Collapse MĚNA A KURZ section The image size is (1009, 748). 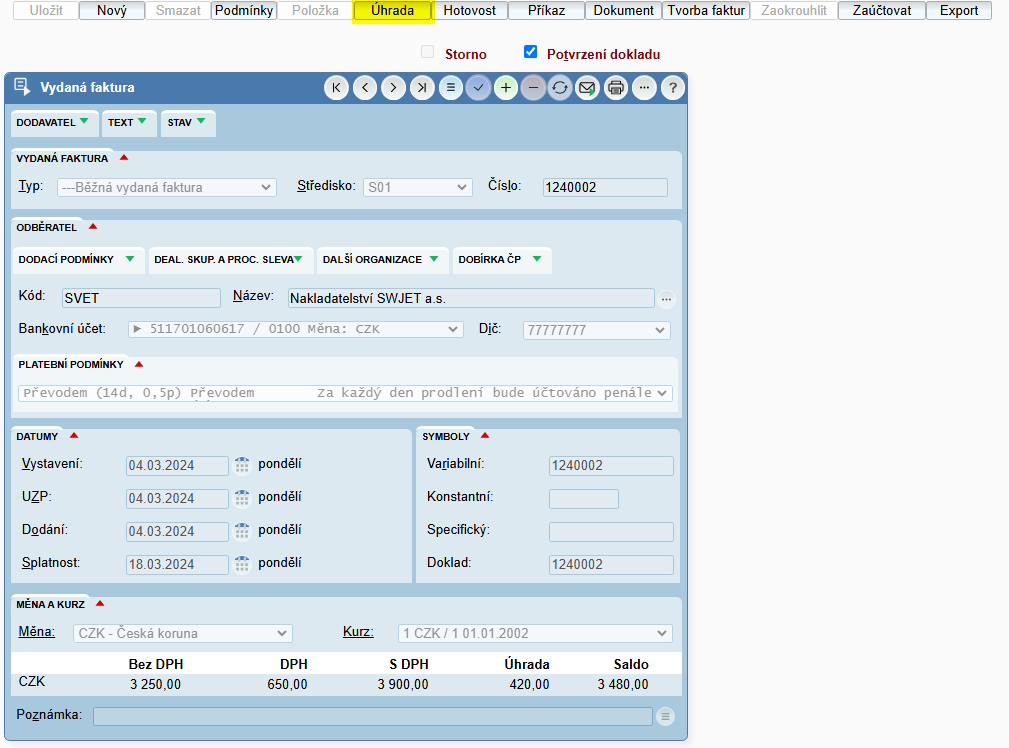[x=100, y=604]
